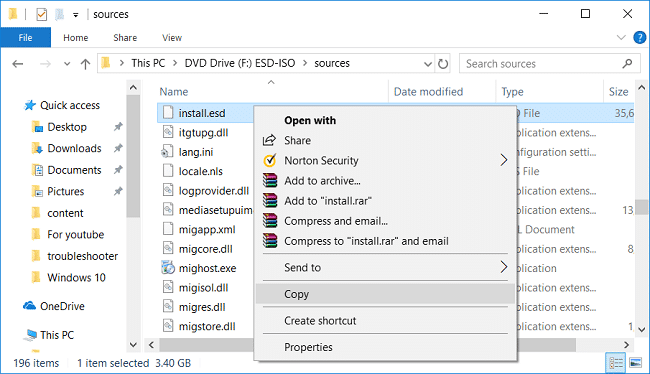Expand the chevron after This PC breadcrumb
The width and height of the screenshot is (650, 374).
[175, 63]
